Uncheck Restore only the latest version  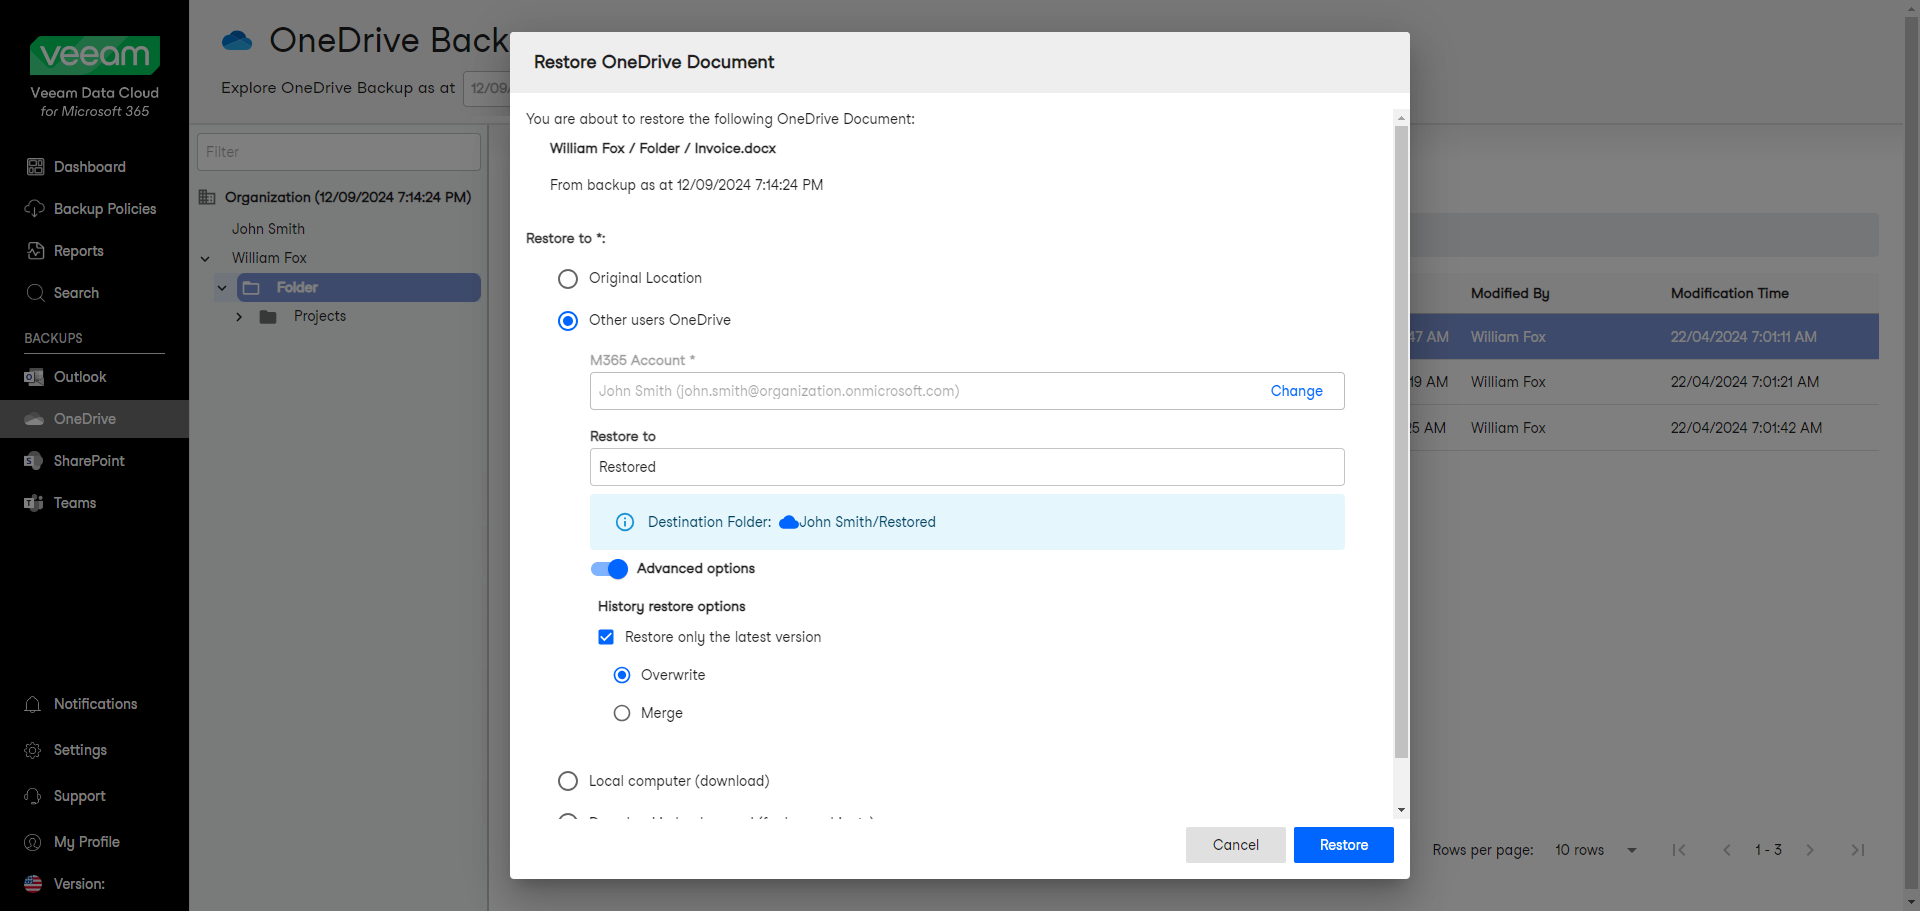point(606,637)
